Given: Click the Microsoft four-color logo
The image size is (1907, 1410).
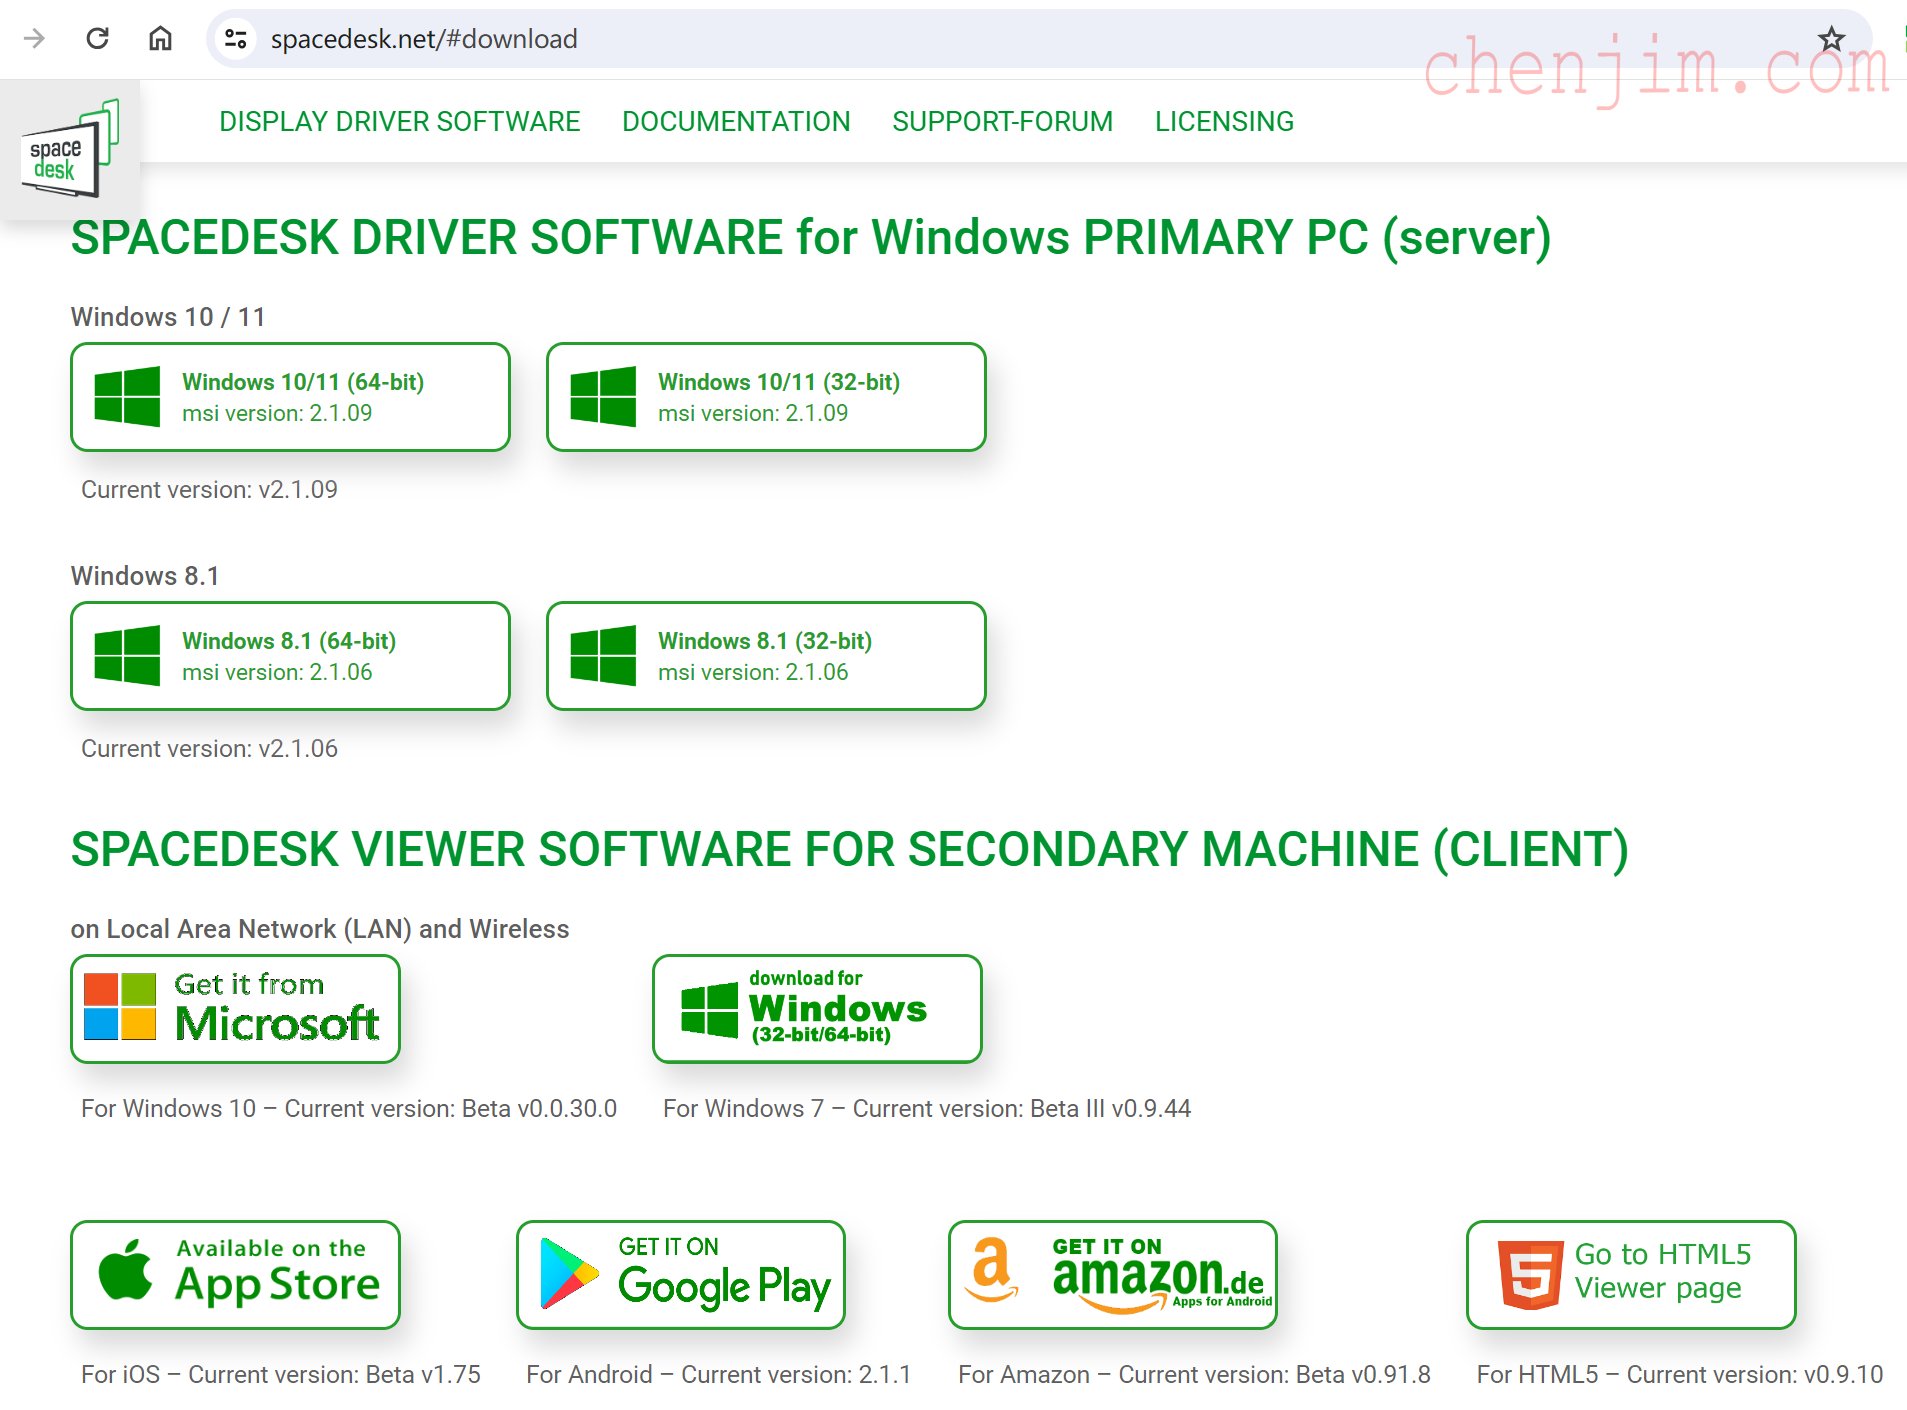Looking at the screenshot, I should click(x=120, y=1006).
